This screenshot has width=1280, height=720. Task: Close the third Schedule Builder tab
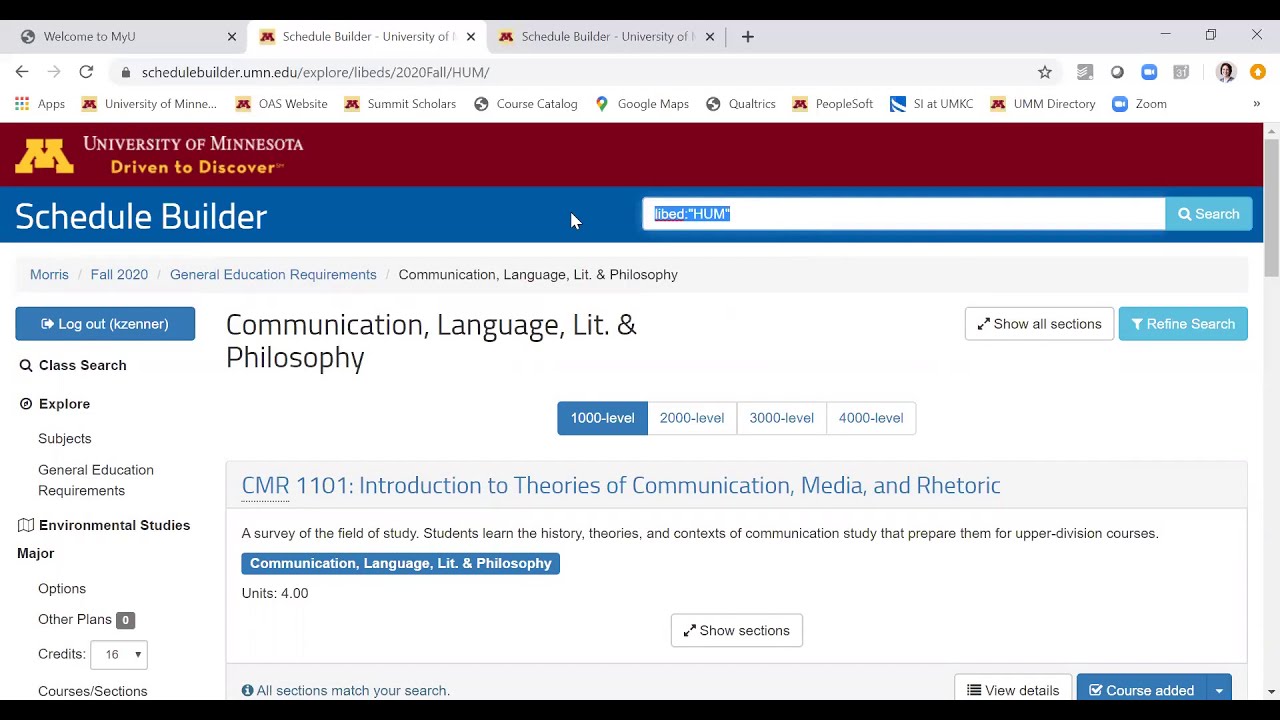[710, 37]
